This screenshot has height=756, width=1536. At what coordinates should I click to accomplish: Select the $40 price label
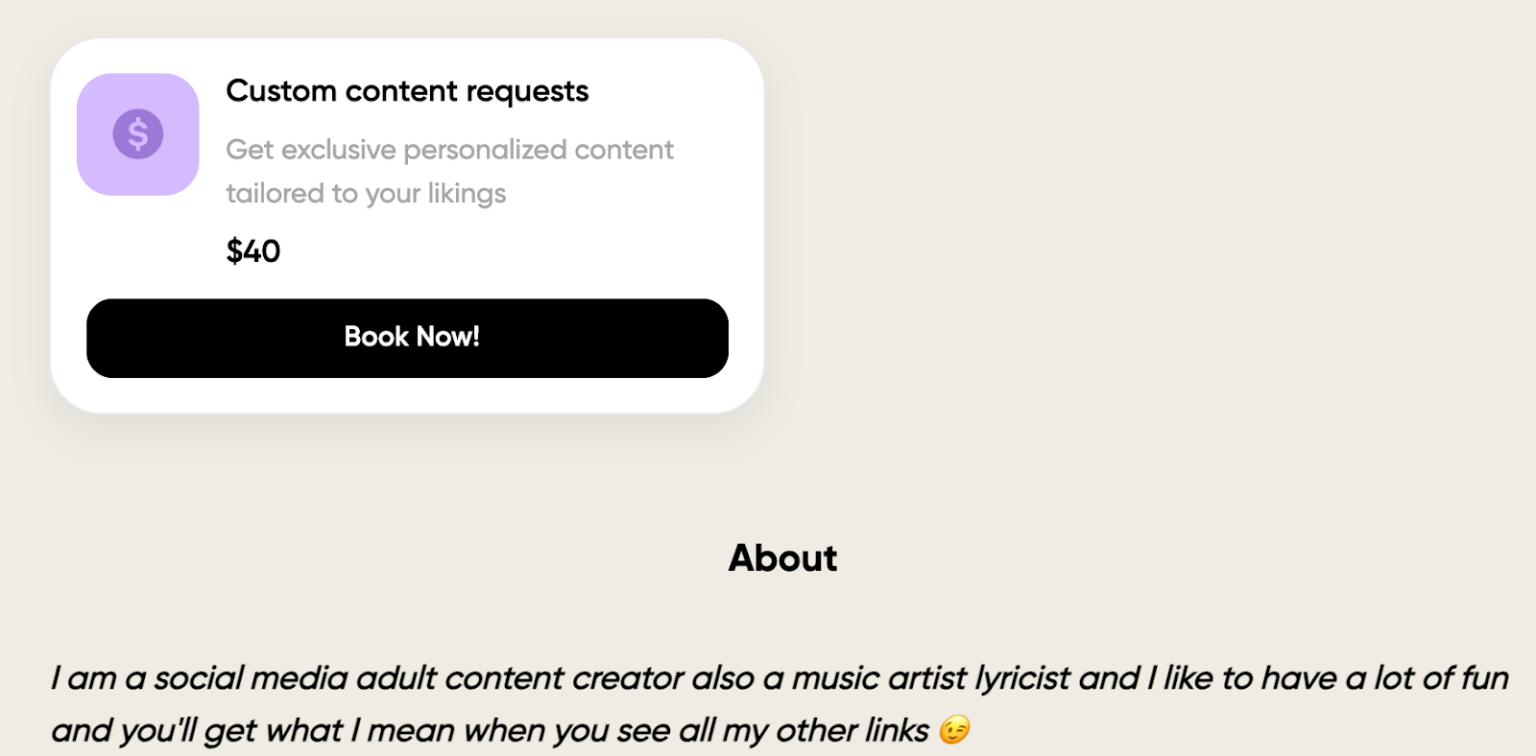point(253,251)
